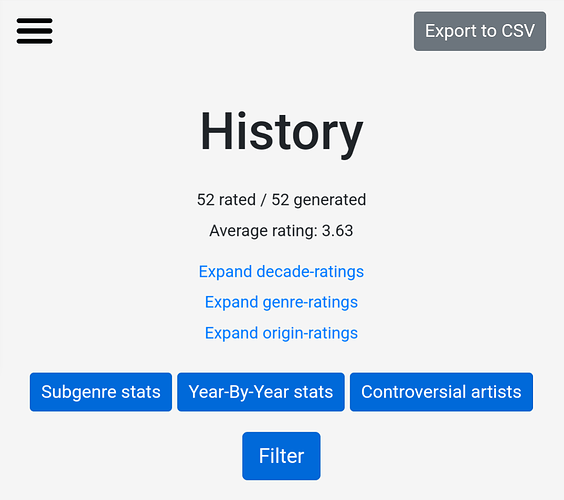Go to the Year-By-Year stats page
This screenshot has height=500, width=564.
[261, 392]
